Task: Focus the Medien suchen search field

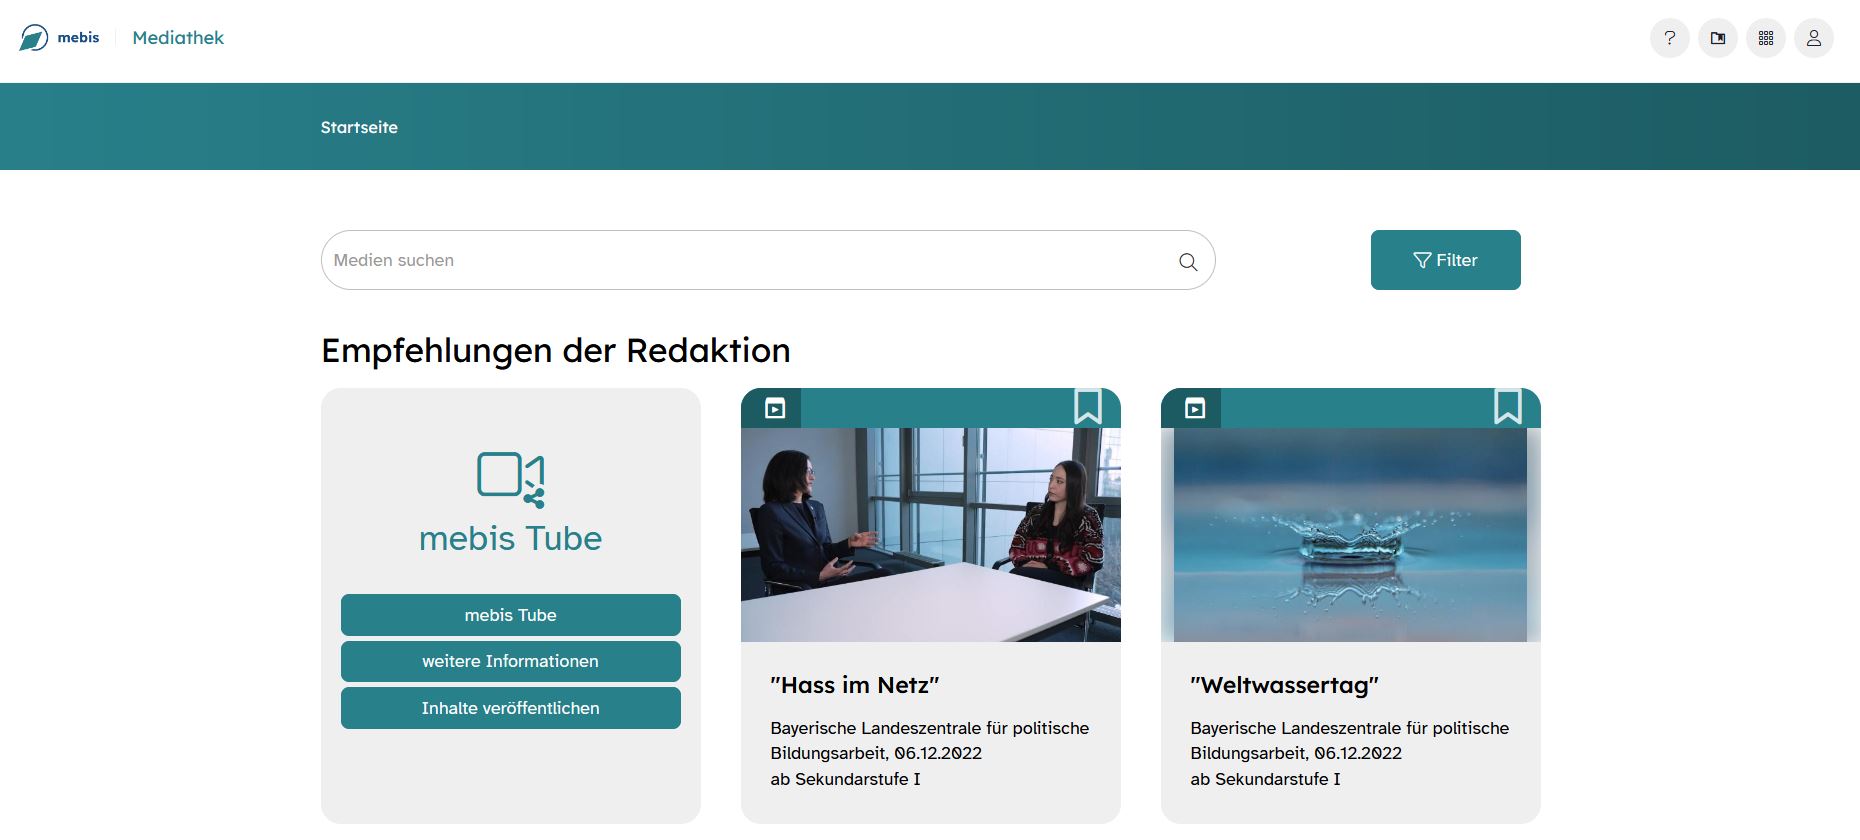Action: tap(768, 260)
